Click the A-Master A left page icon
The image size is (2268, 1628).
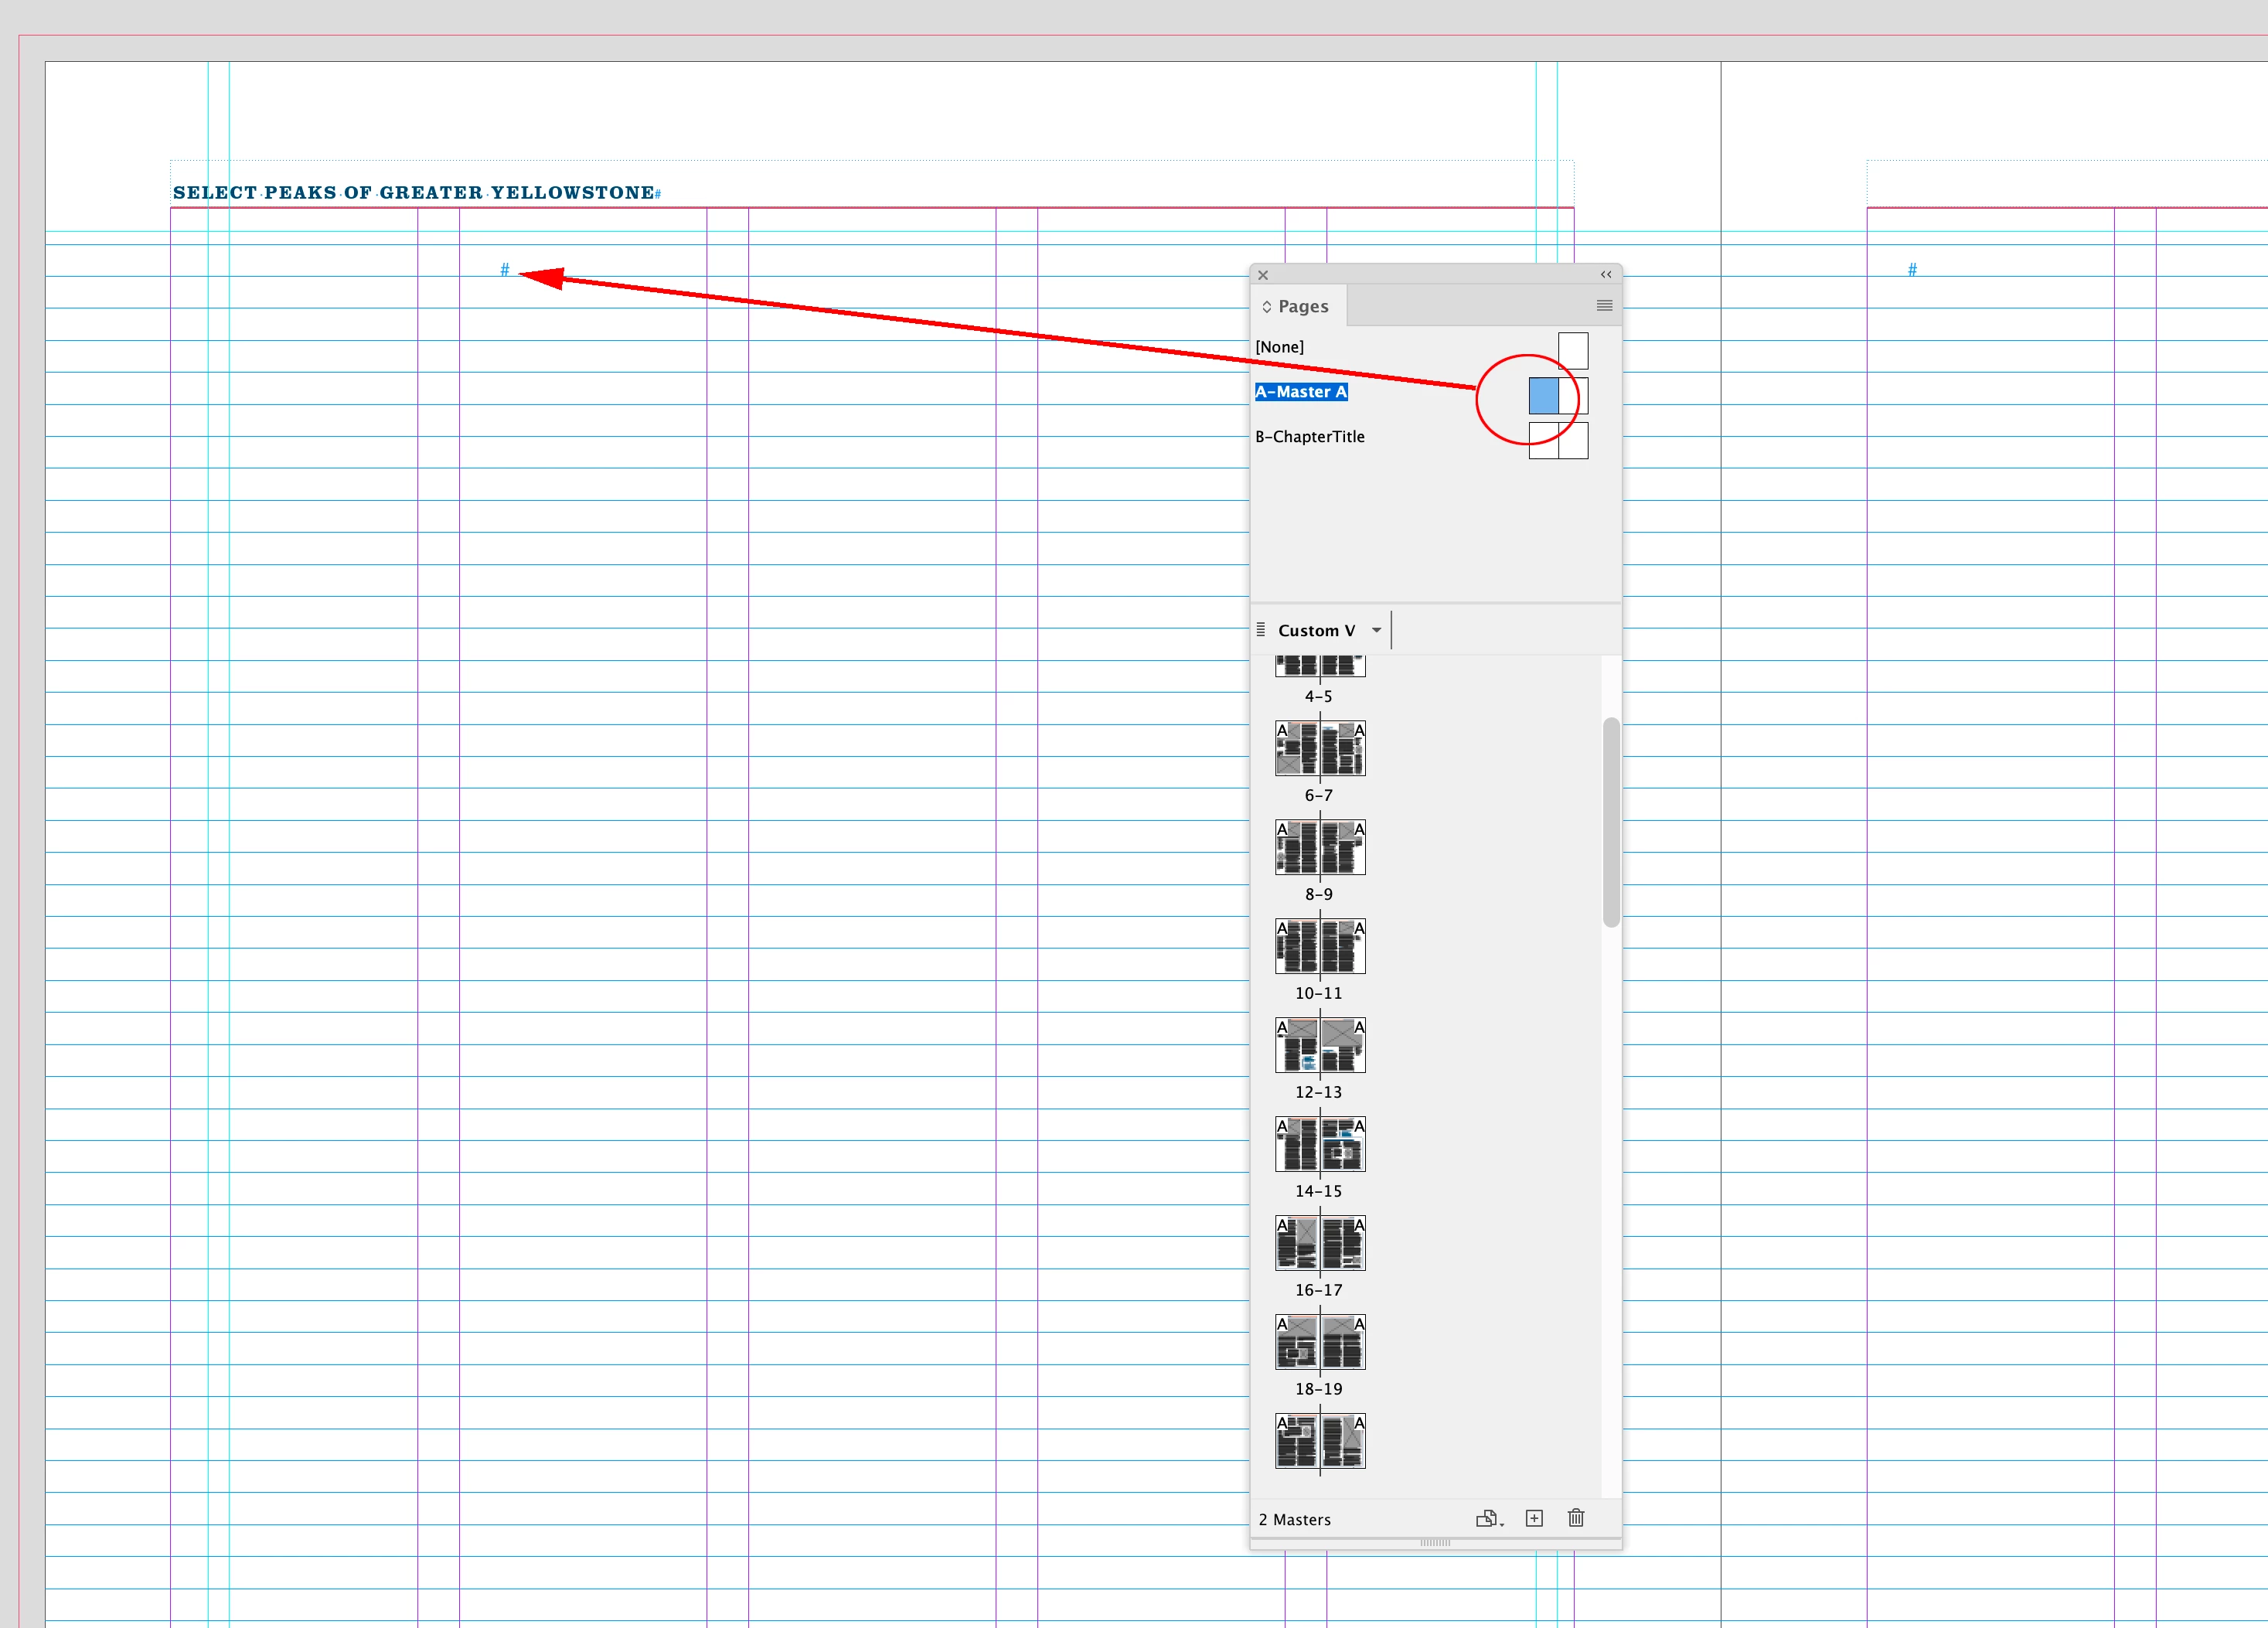coord(1543,396)
